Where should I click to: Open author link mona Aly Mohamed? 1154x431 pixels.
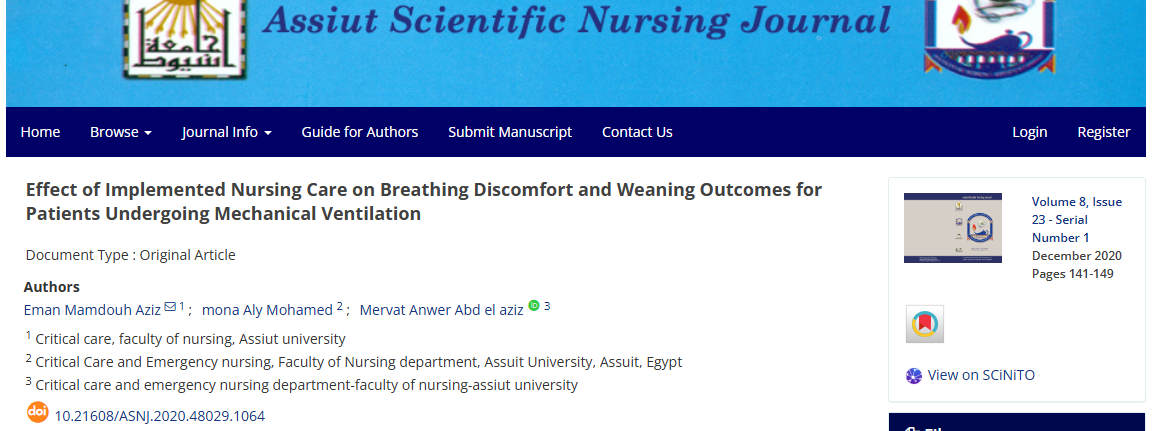click(x=267, y=310)
